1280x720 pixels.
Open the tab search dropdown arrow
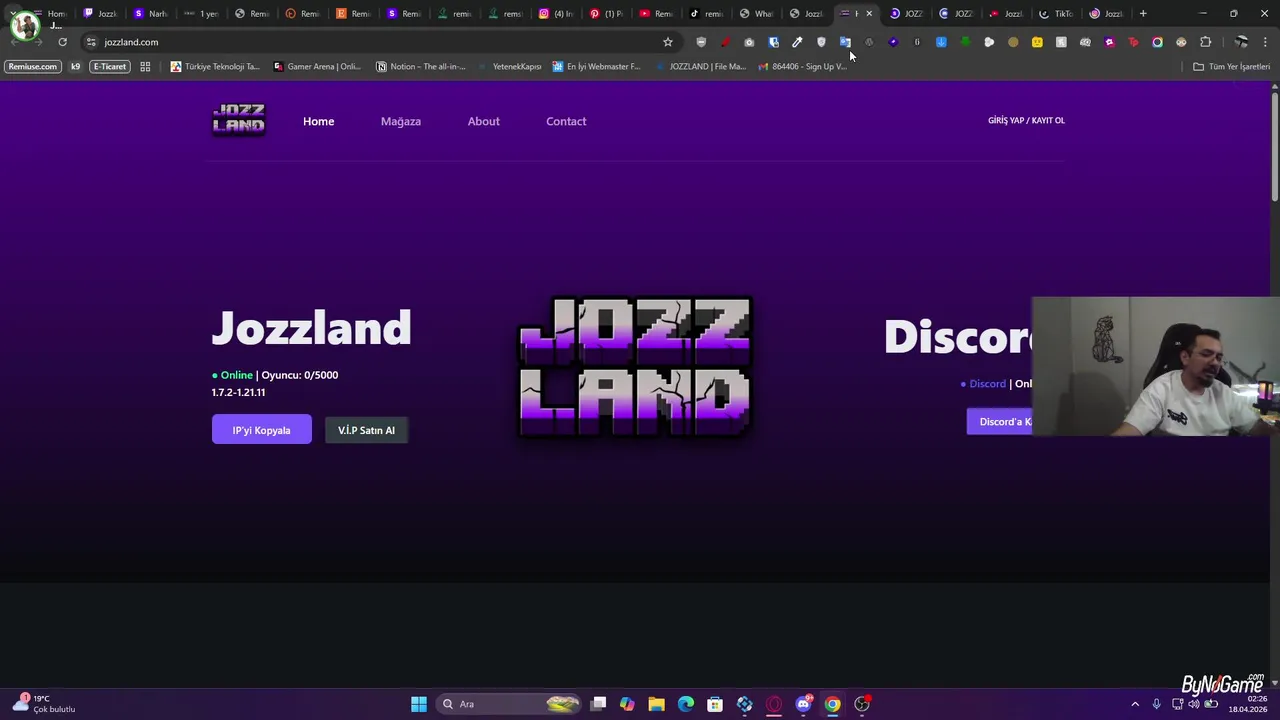tap(12, 14)
